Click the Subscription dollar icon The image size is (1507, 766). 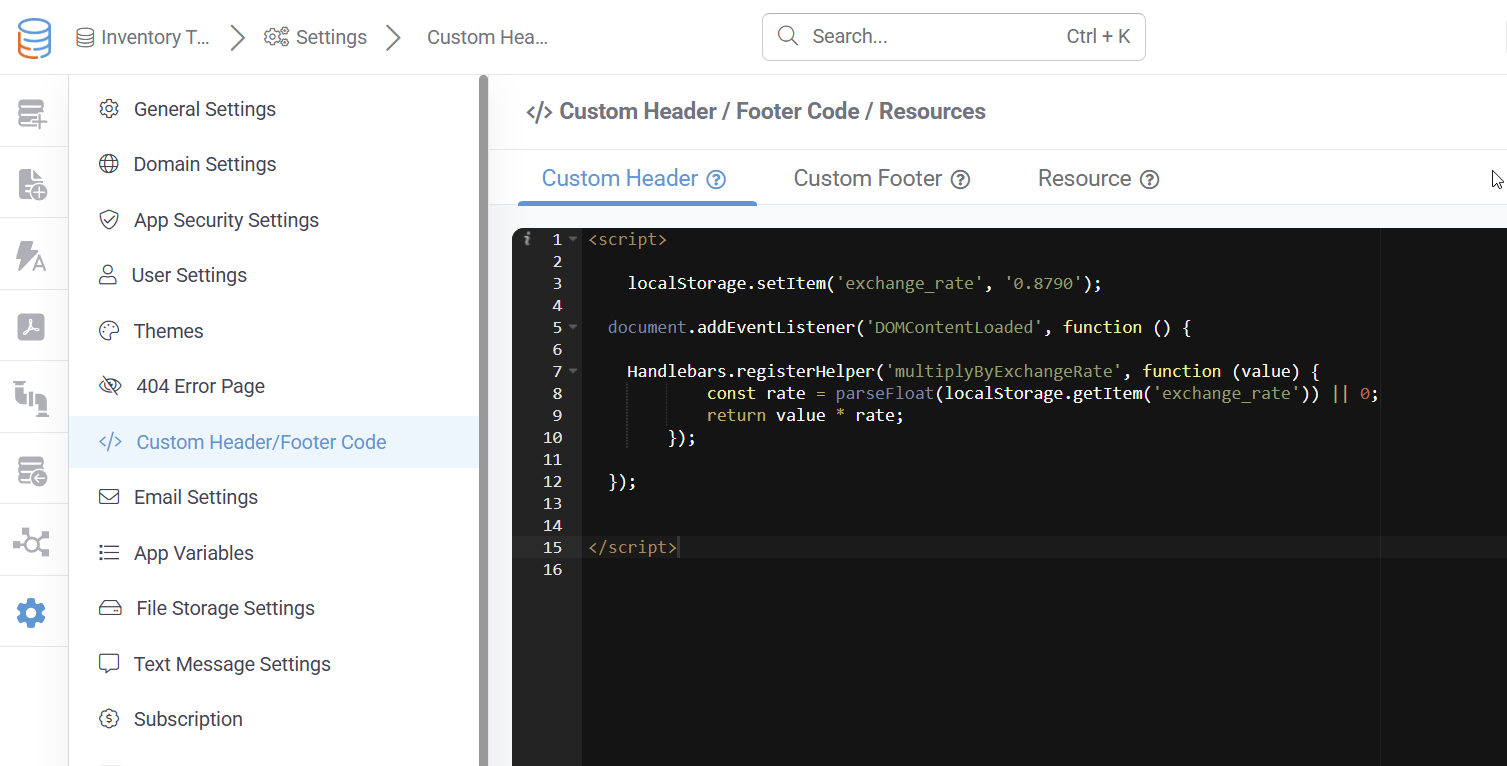(109, 719)
